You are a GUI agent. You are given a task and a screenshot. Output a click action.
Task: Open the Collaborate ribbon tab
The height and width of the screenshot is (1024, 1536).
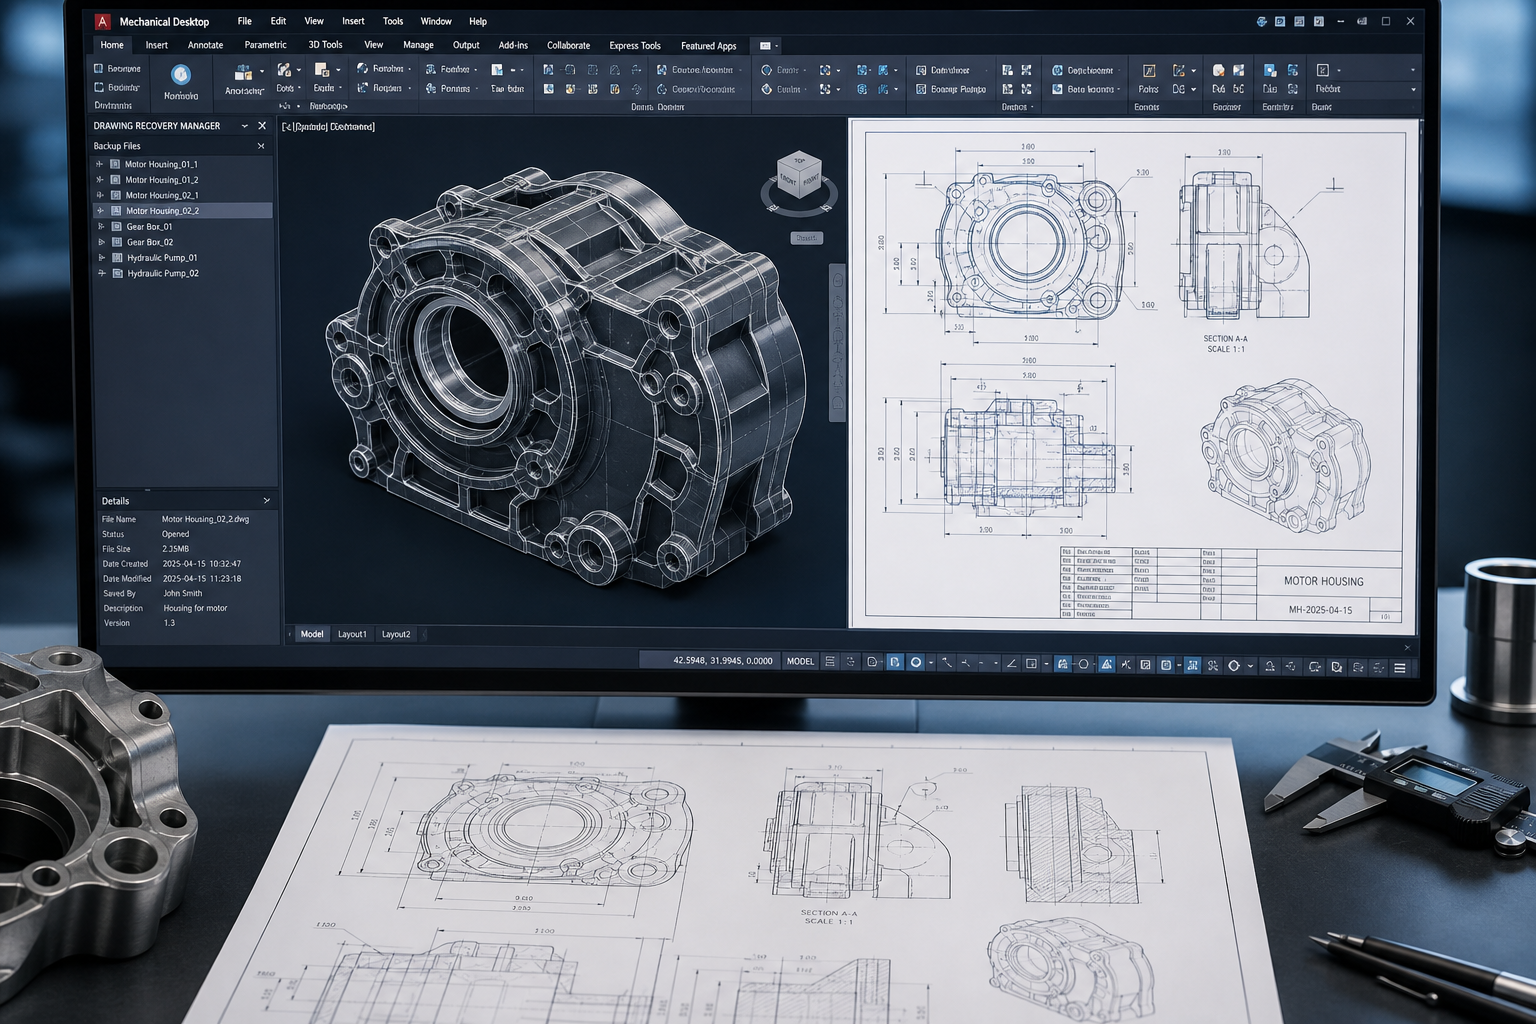click(568, 45)
